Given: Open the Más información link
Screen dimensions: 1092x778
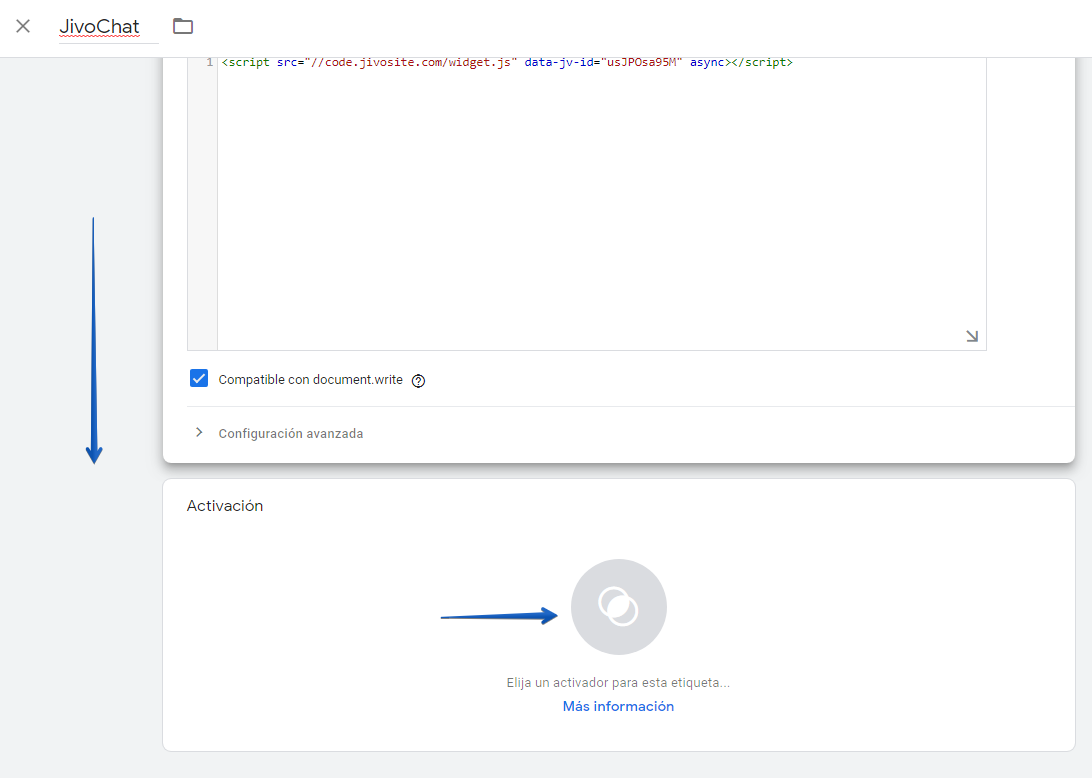Looking at the screenshot, I should pos(618,706).
